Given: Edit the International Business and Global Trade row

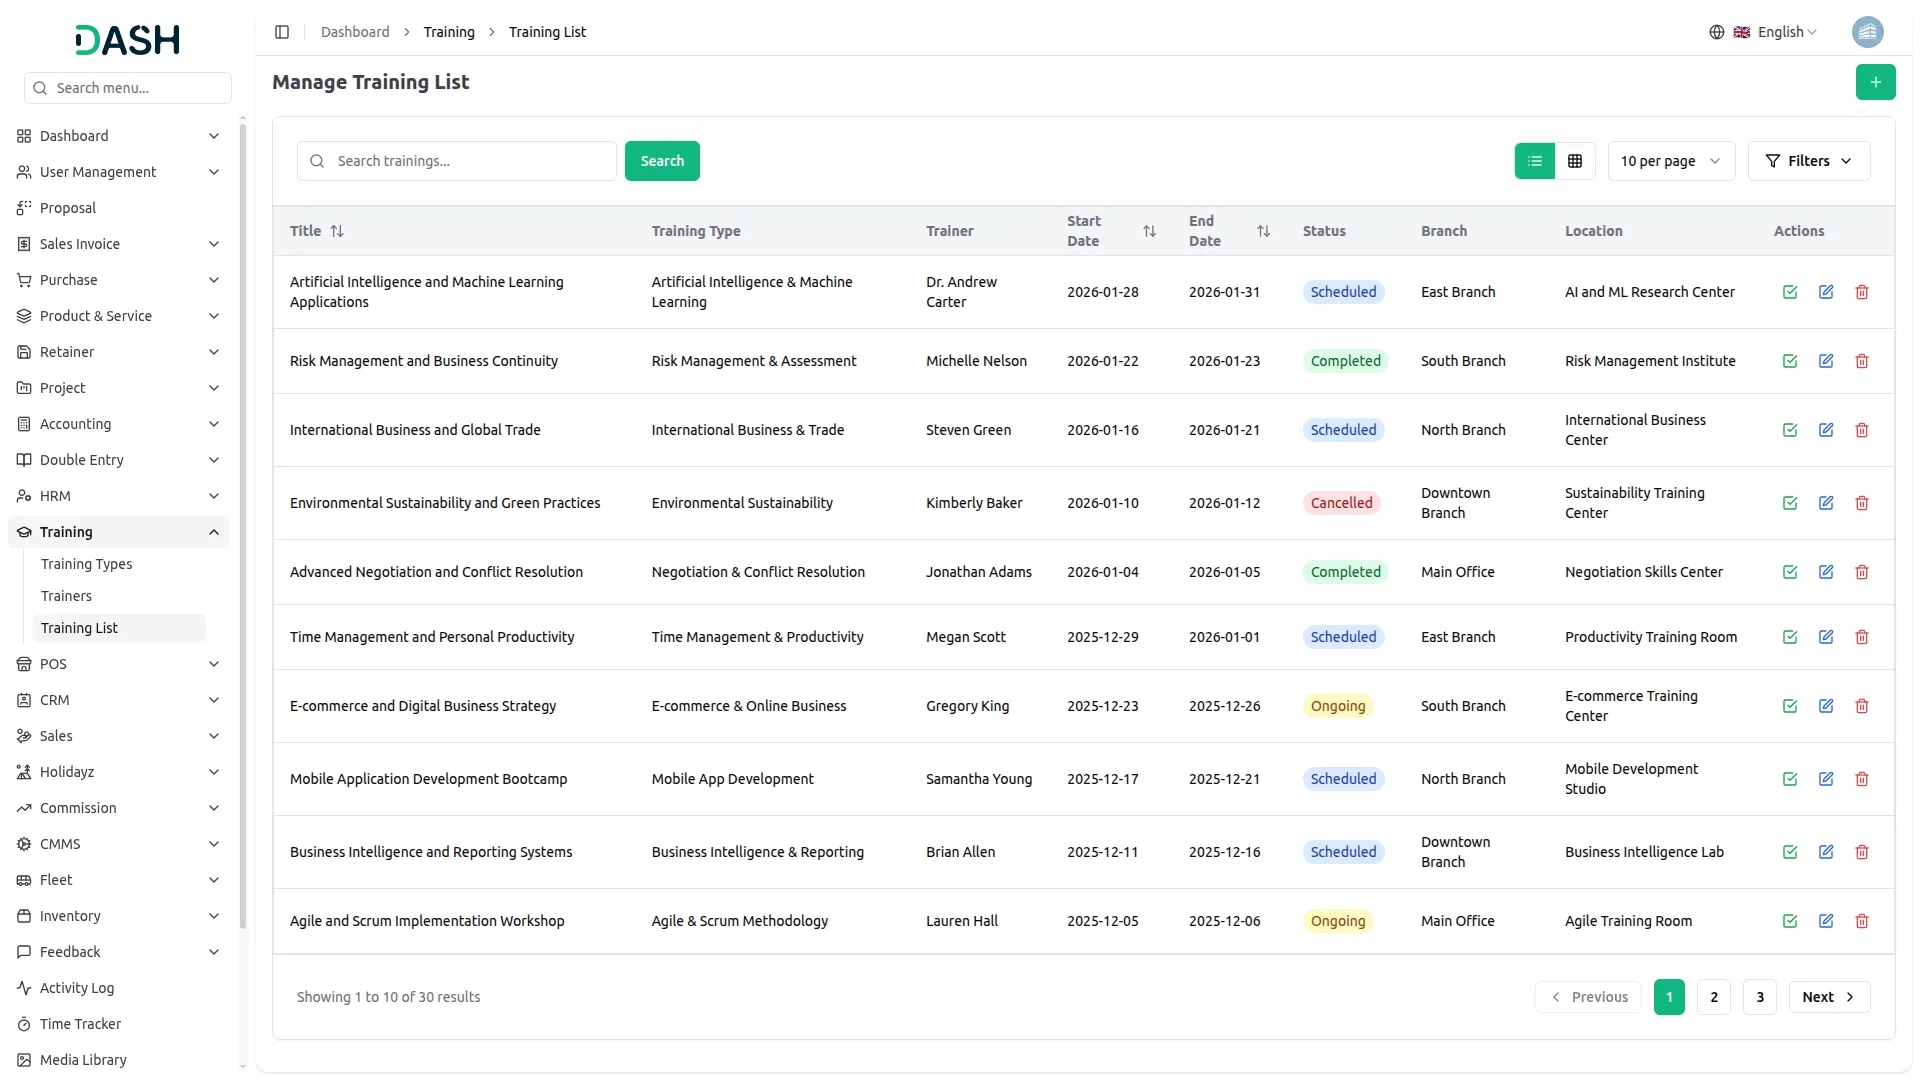Looking at the screenshot, I should (1826, 430).
